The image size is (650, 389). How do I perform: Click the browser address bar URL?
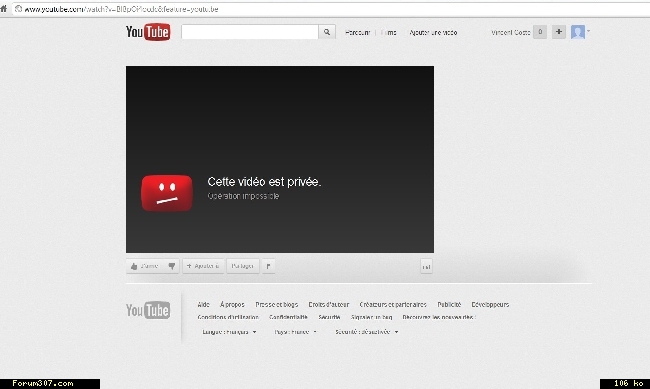click(x=121, y=9)
